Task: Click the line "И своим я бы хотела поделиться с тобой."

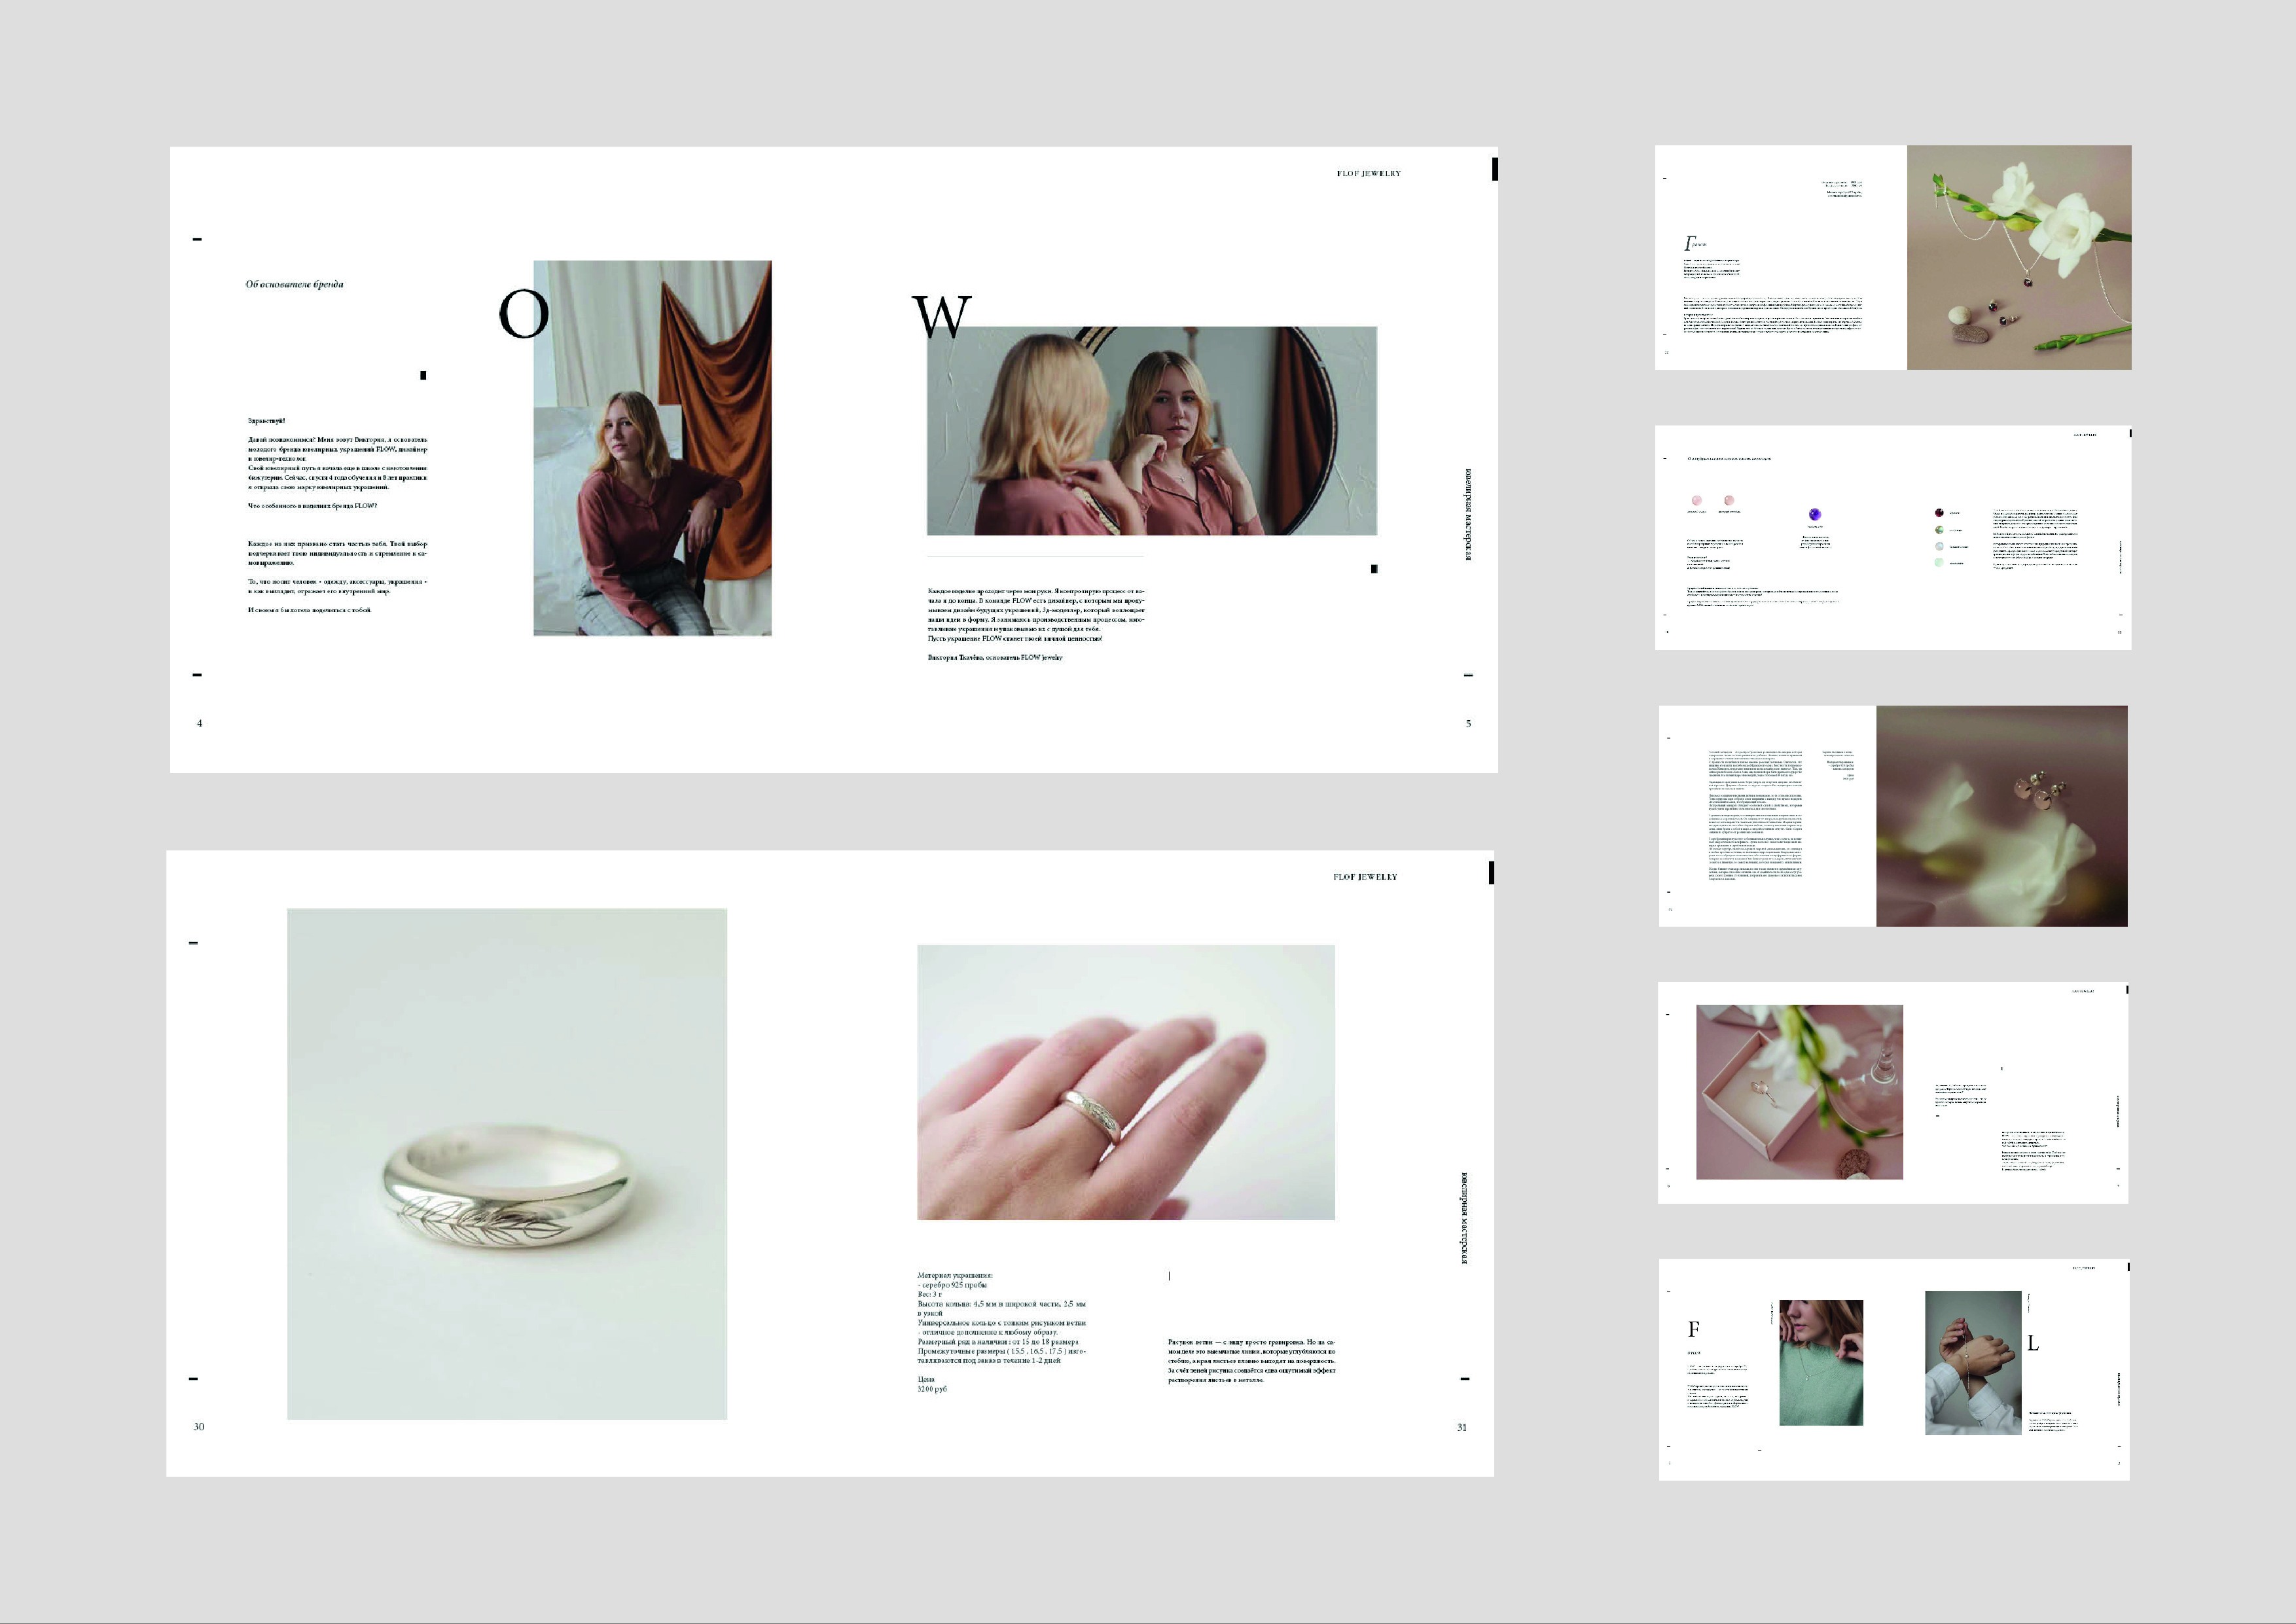Action: click(x=309, y=610)
